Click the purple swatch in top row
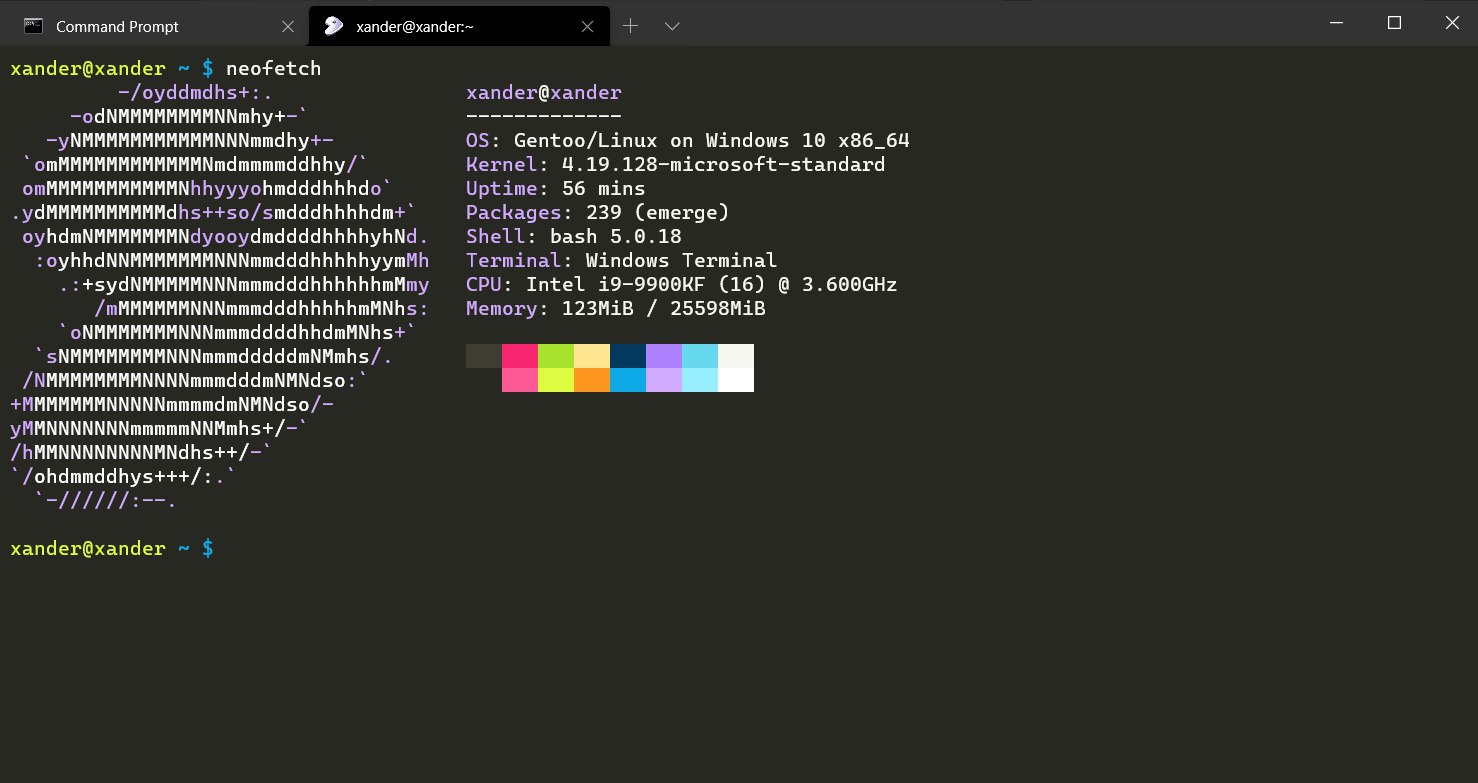The image size is (1478, 783). click(664, 356)
